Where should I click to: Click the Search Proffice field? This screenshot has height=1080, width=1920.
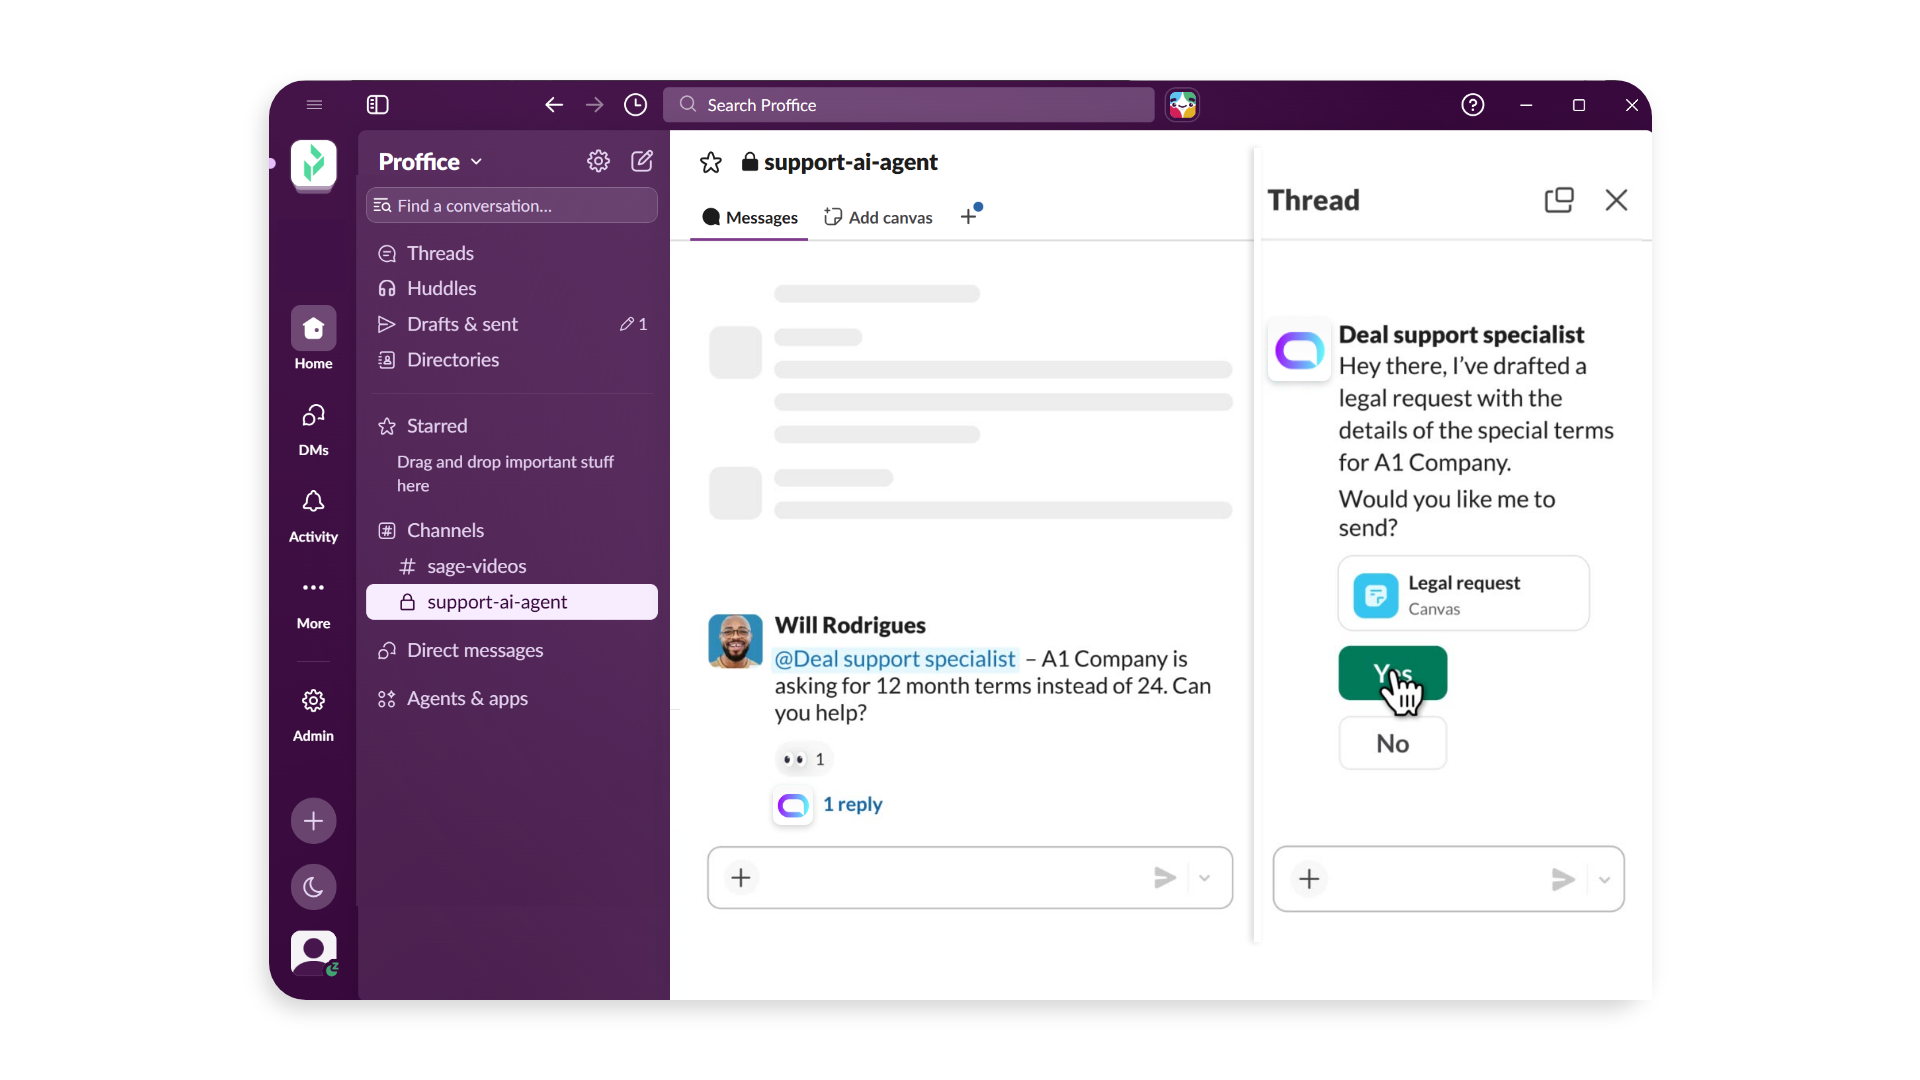(909, 105)
